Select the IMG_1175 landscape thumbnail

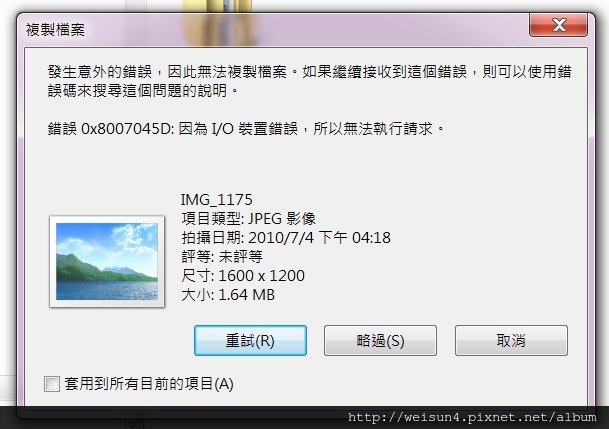point(107,261)
